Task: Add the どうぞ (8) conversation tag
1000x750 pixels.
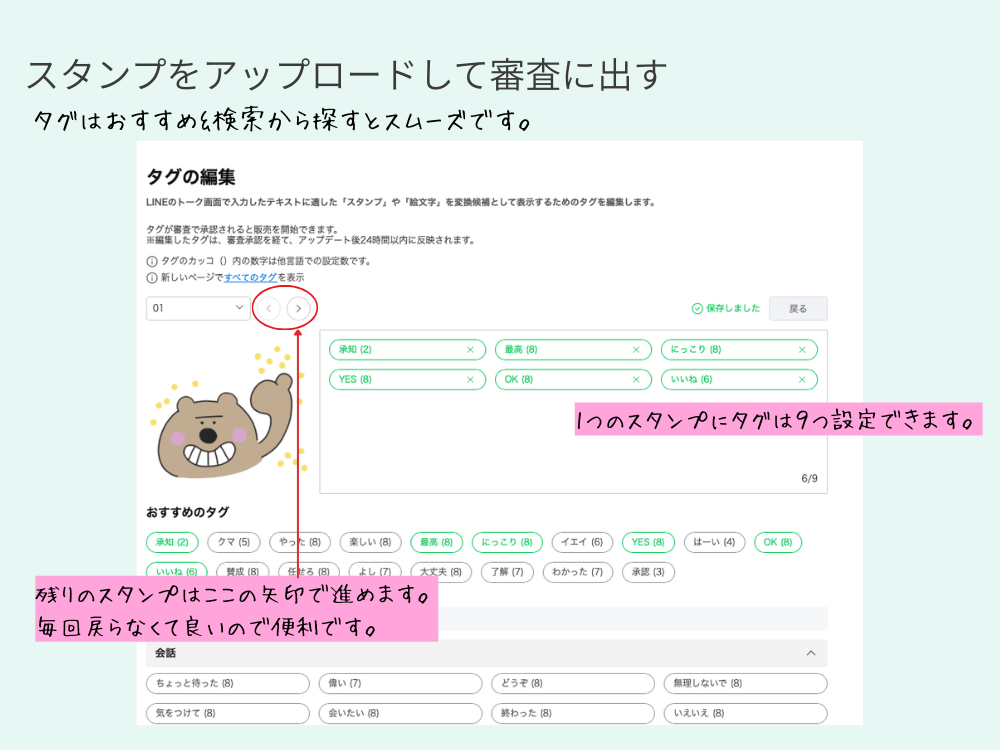Action: tap(572, 683)
